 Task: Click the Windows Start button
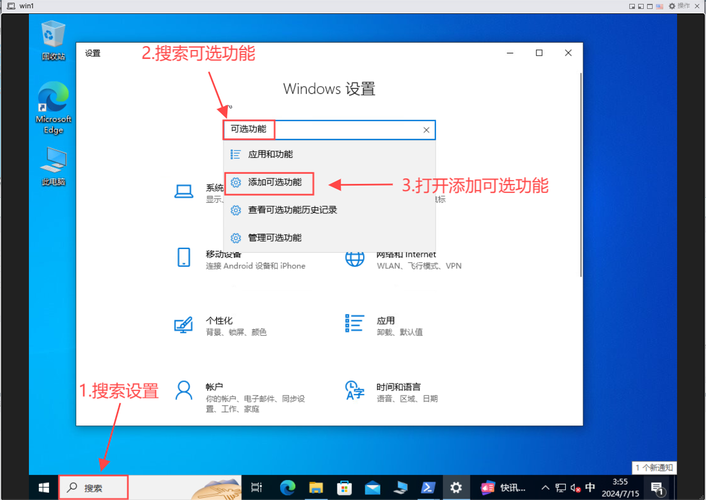point(44,487)
